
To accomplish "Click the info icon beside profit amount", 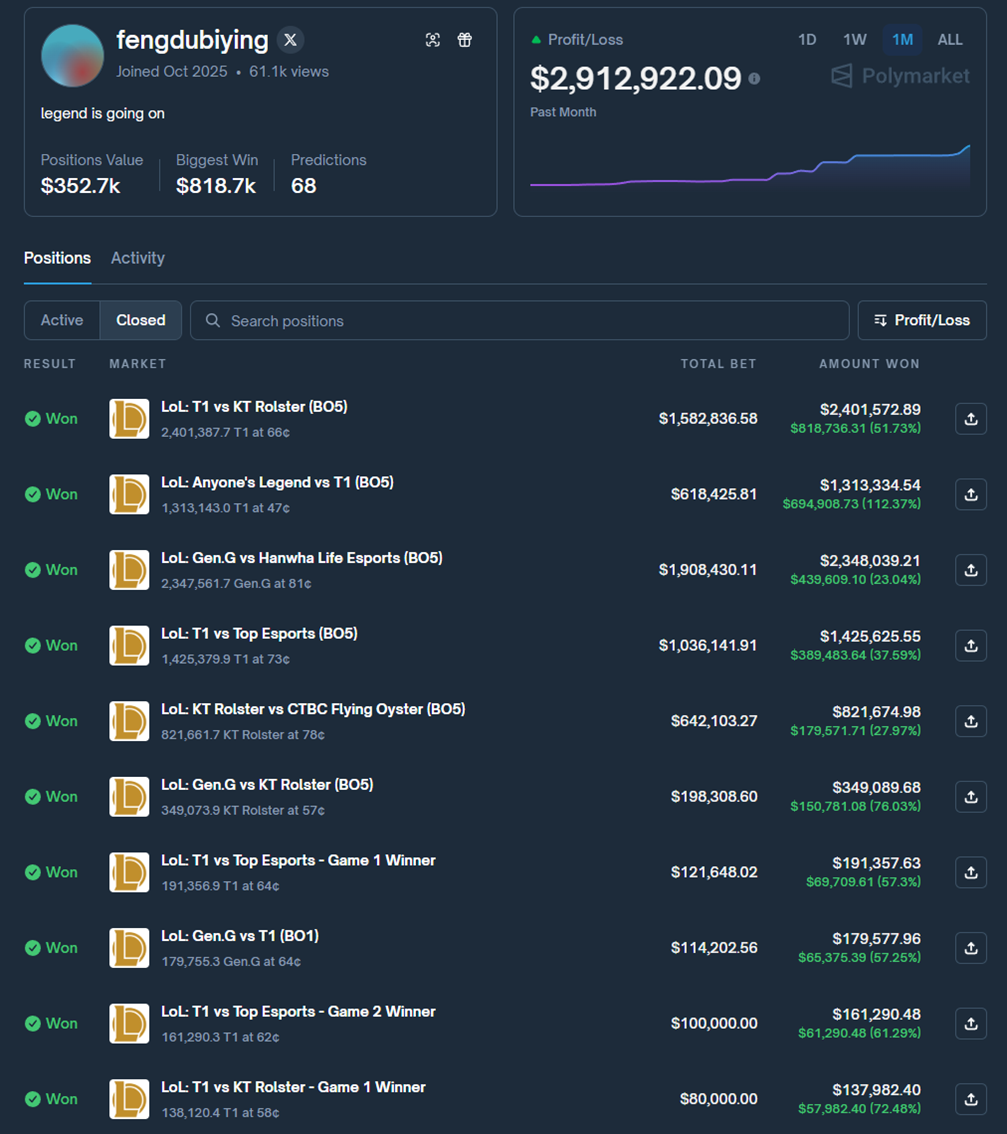I will coord(754,78).
